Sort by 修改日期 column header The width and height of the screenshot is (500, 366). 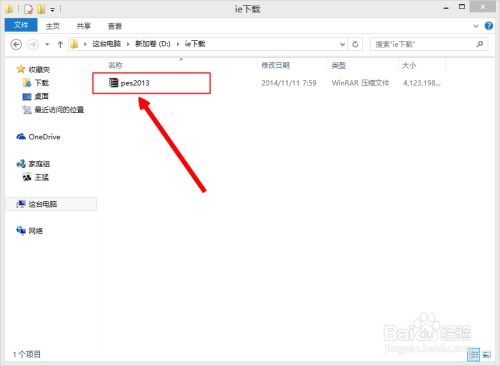pos(275,65)
